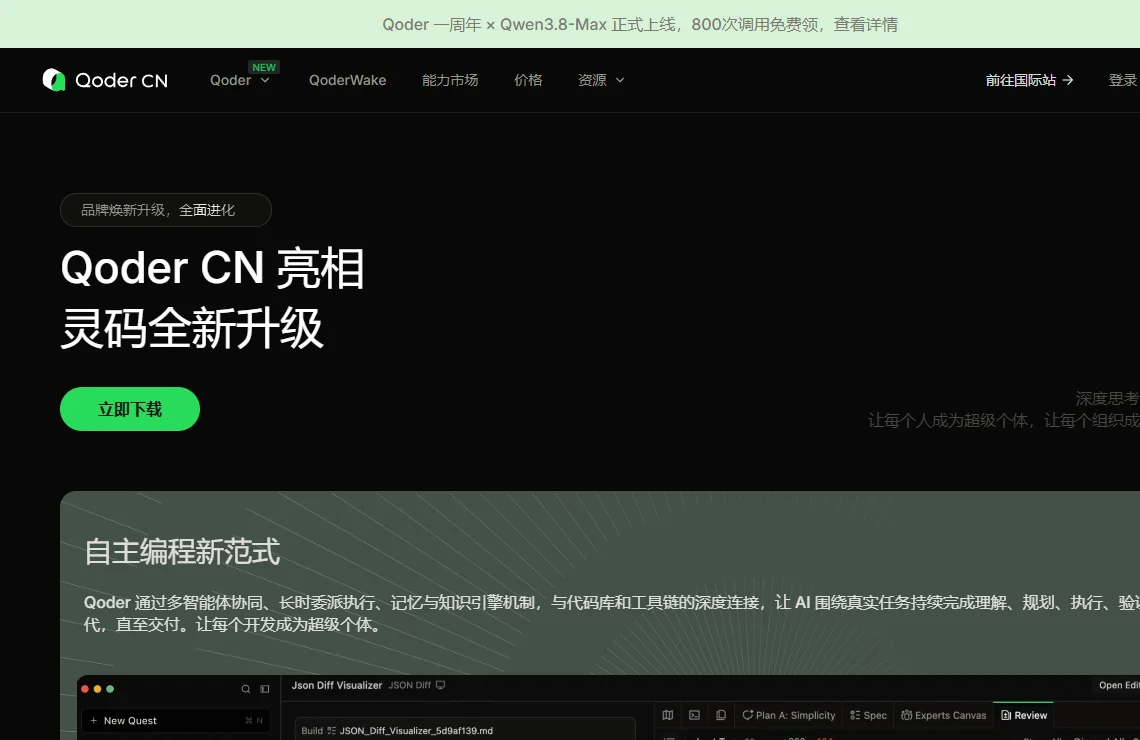Click the green maximize dot in preview window
The image size is (1140, 740).
(x=110, y=688)
